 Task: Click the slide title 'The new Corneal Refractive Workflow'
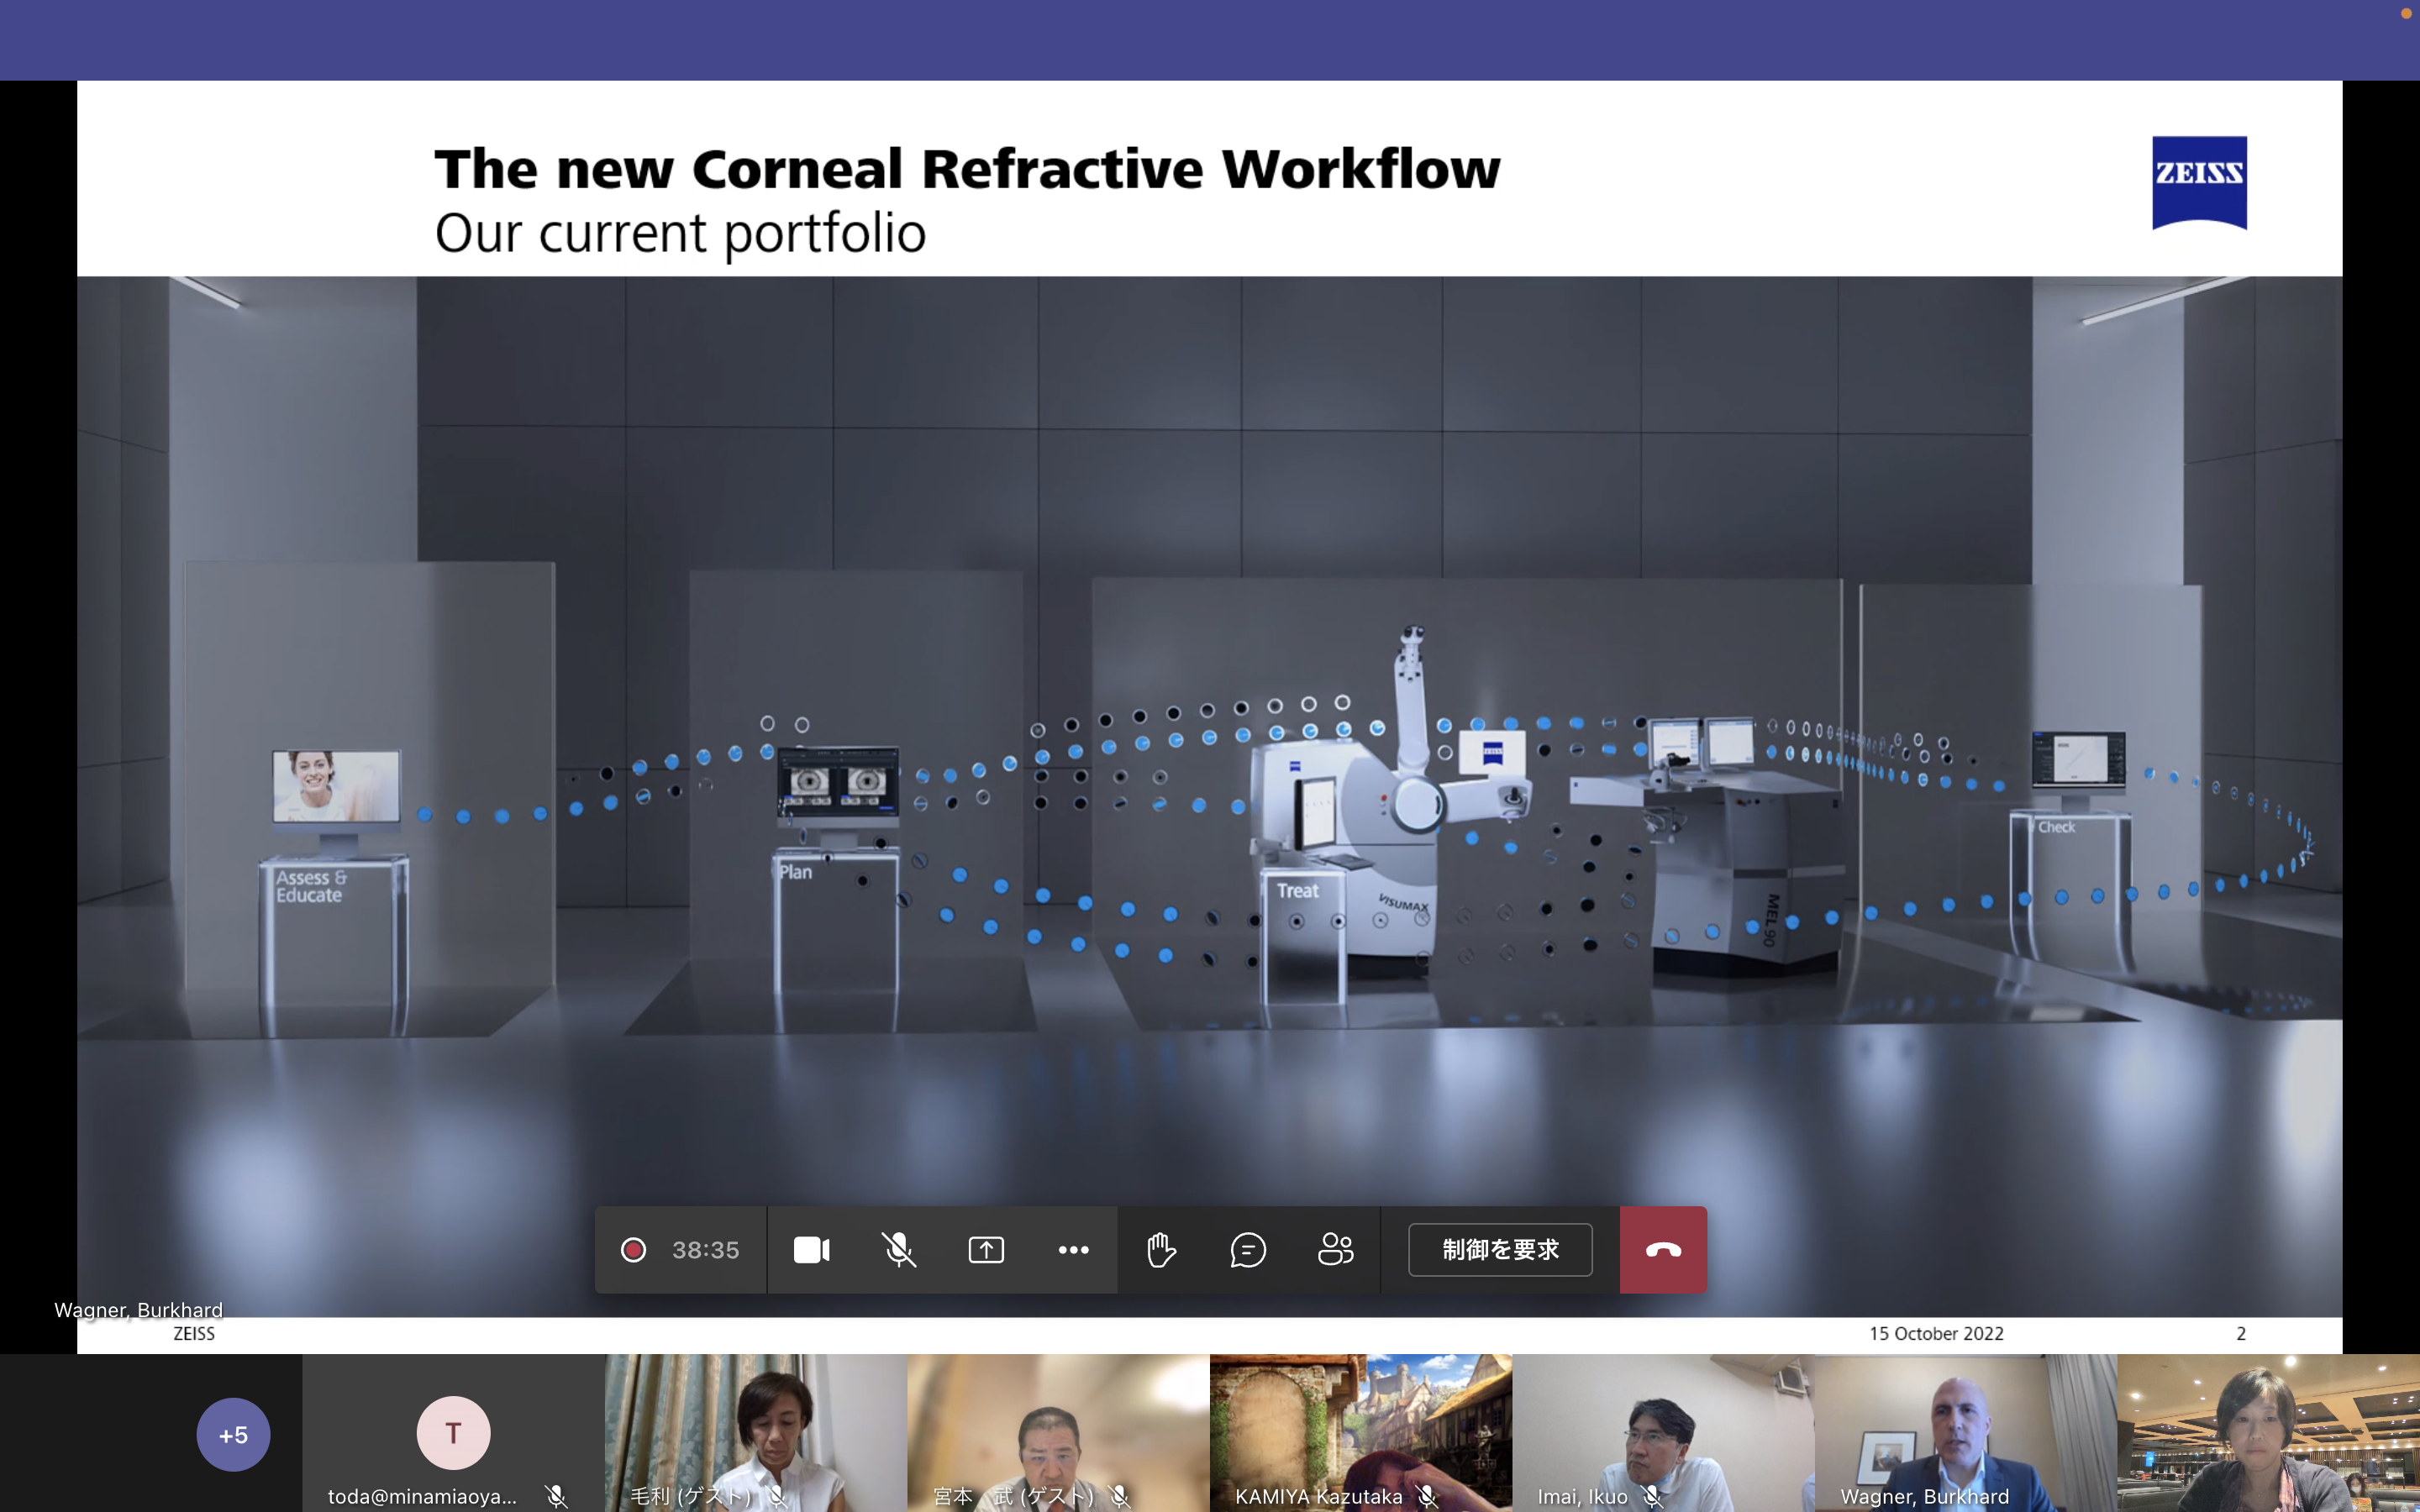point(967,168)
